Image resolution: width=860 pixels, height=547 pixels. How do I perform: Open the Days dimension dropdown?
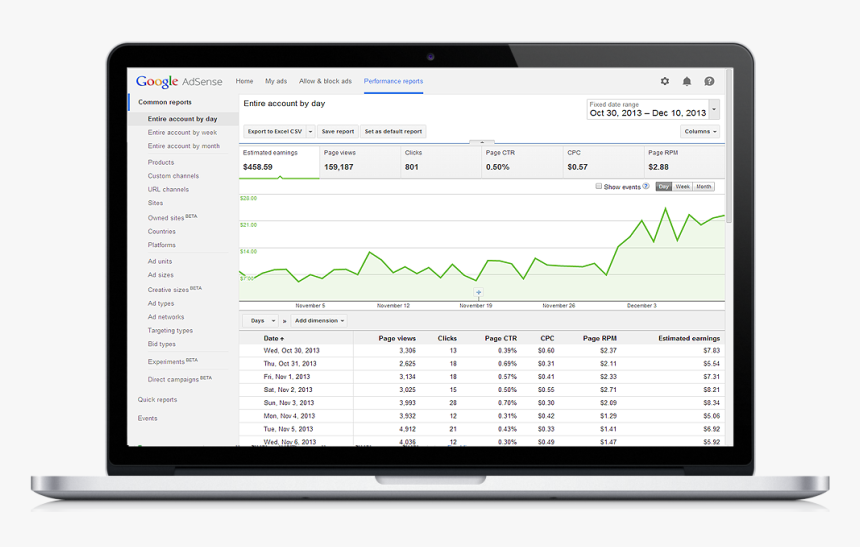263,321
